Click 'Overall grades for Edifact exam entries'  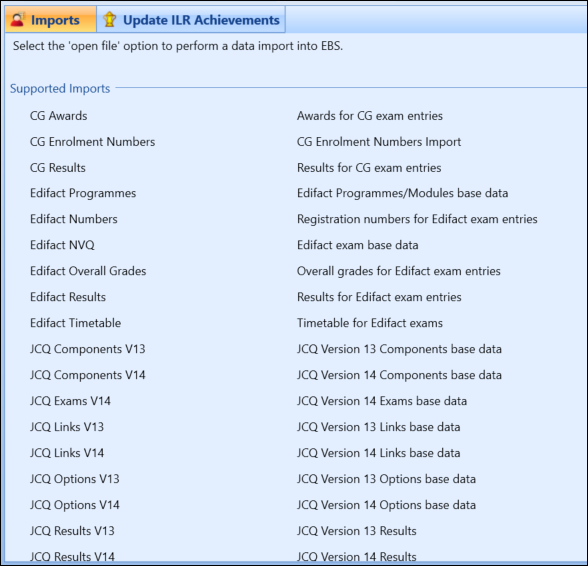point(399,271)
